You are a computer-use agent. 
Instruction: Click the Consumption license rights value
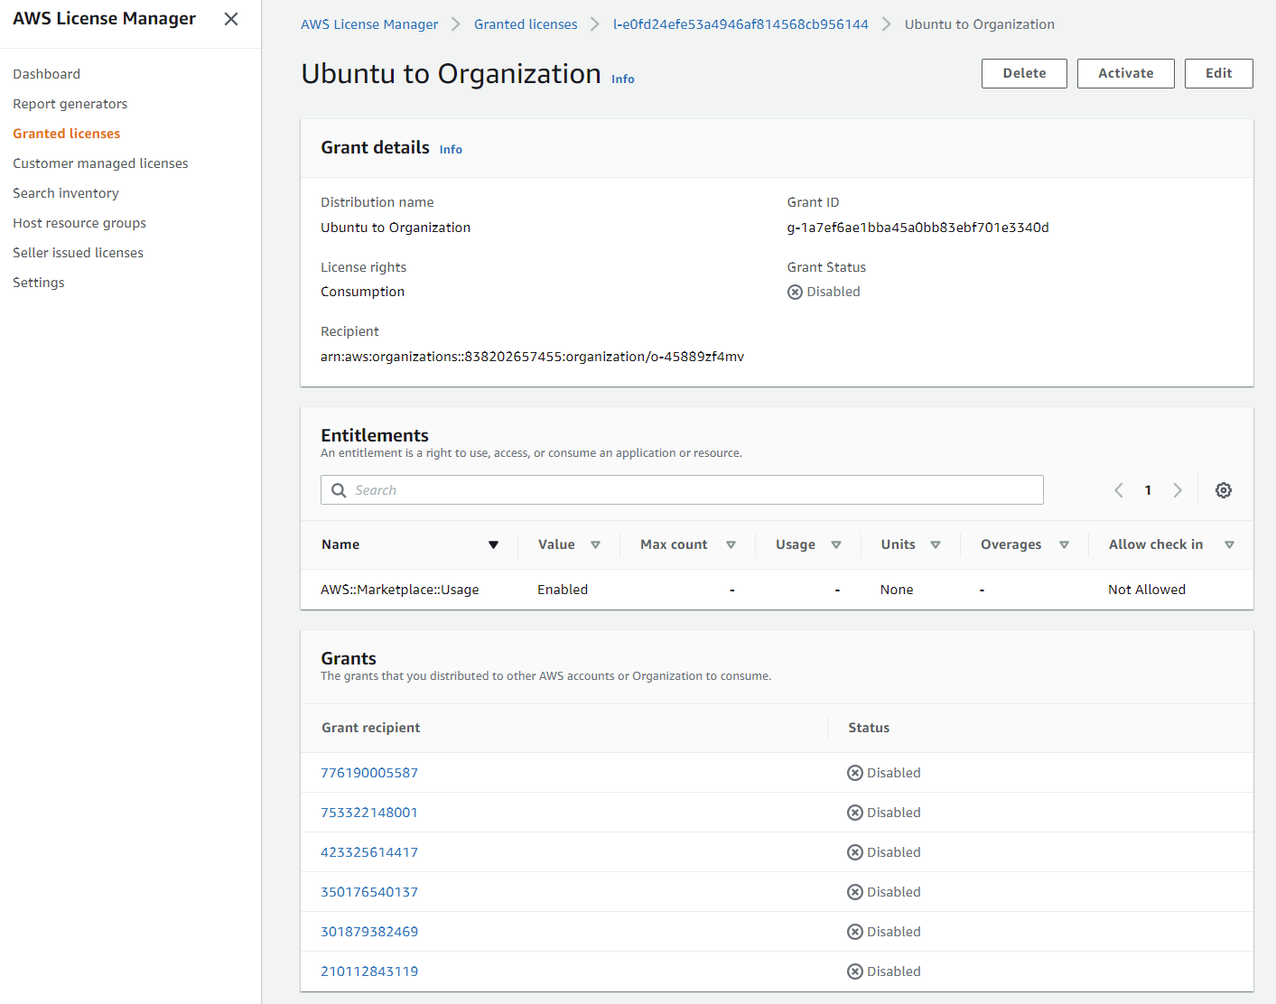pyautogui.click(x=363, y=292)
